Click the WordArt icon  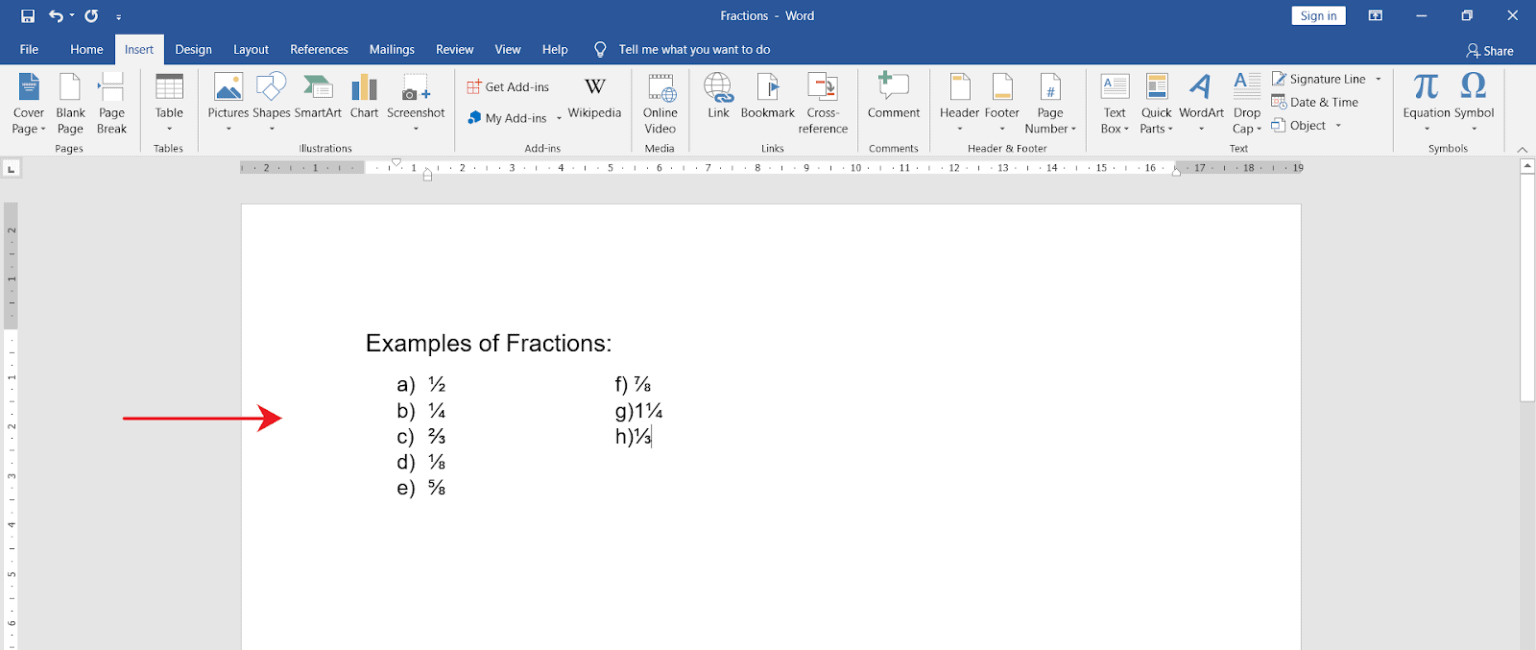(1201, 97)
